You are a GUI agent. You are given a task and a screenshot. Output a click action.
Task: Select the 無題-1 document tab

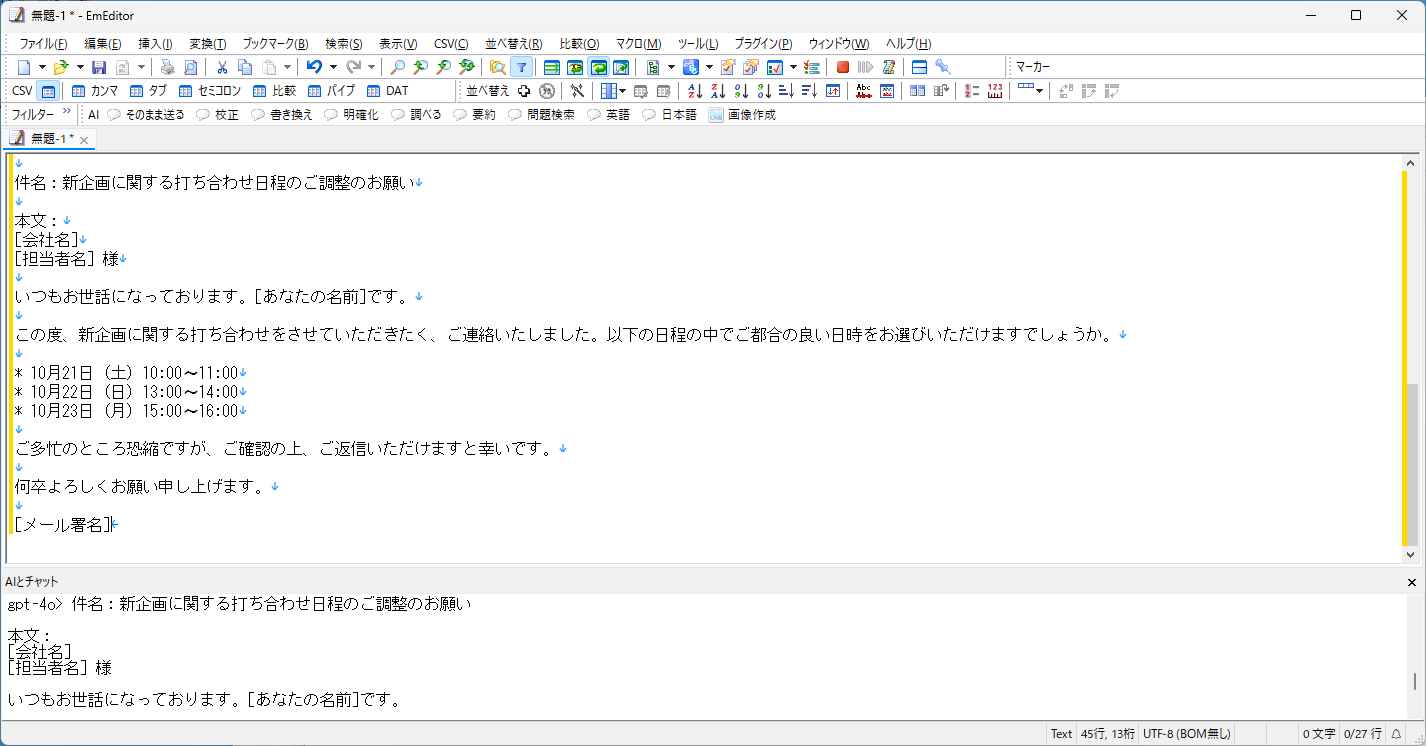(48, 140)
